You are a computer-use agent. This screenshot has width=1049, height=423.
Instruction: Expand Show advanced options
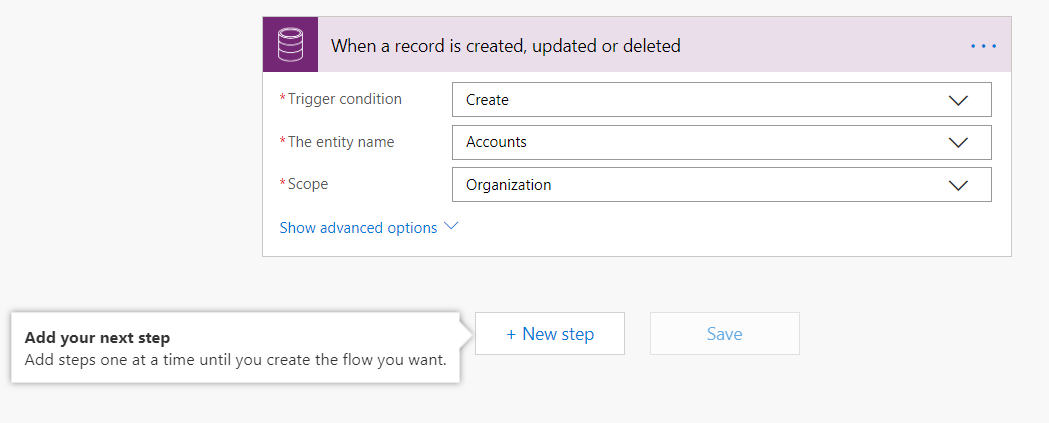tap(358, 228)
